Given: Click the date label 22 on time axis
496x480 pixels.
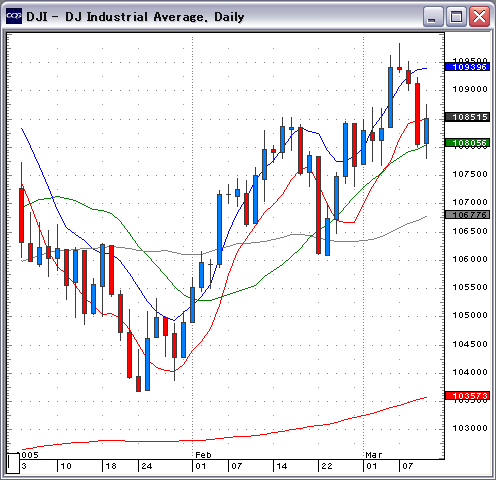Looking at the screenshot, I should pos(327,466).
